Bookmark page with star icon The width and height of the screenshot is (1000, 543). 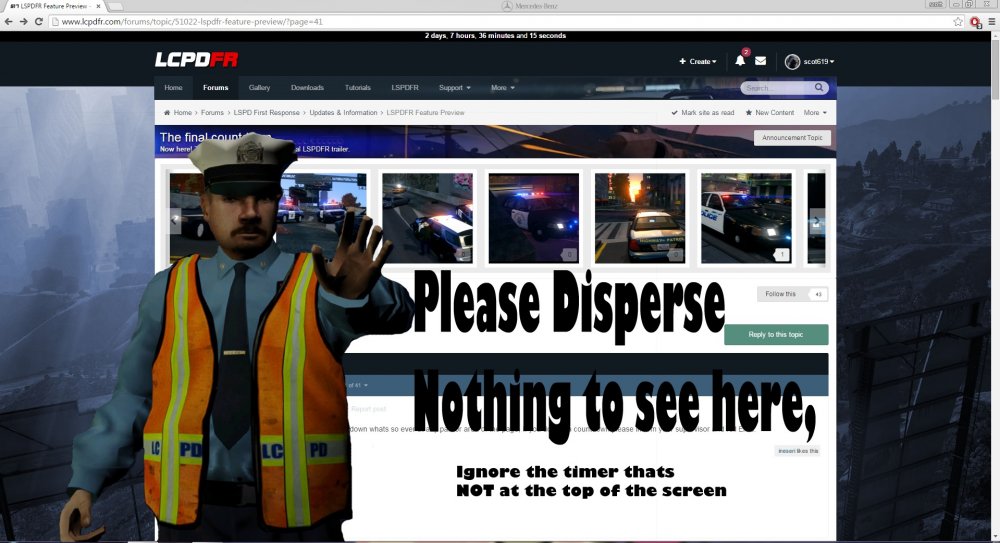tap(958, 22)
